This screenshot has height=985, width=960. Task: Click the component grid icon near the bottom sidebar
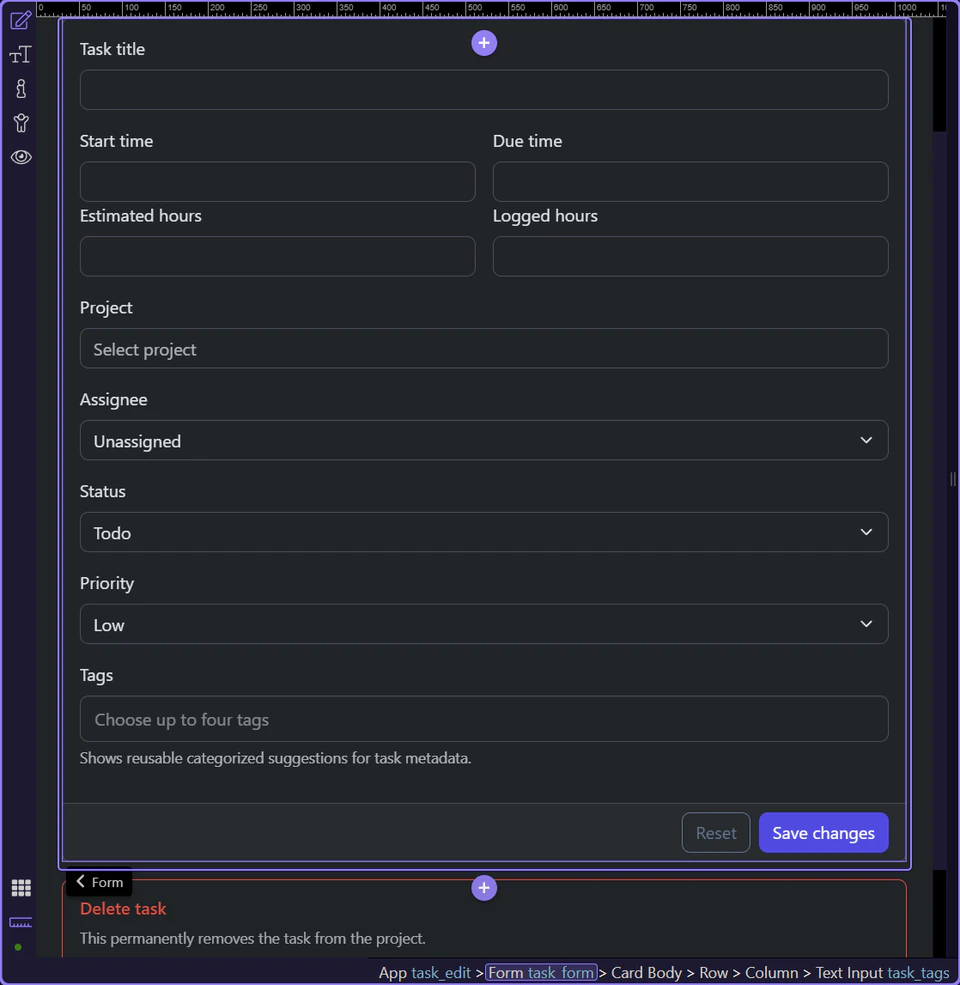tap(20, 887)
